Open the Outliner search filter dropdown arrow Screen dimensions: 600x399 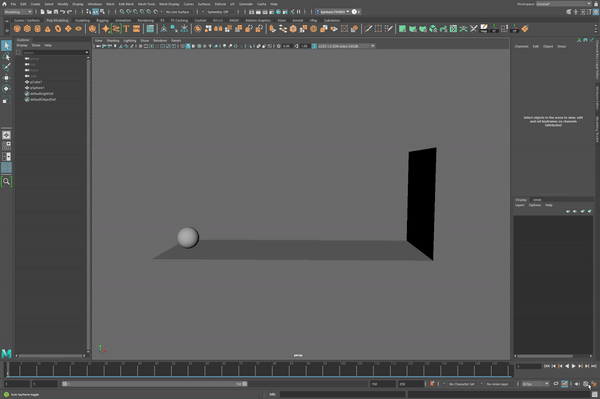tap(87, 52)
